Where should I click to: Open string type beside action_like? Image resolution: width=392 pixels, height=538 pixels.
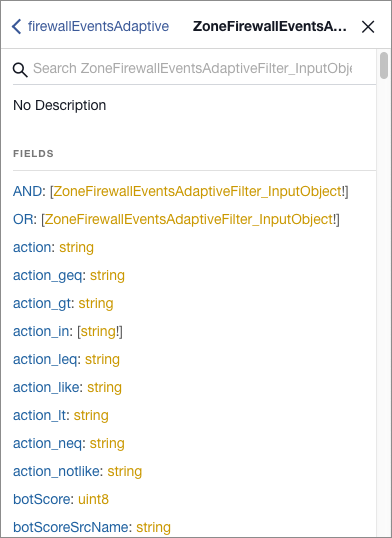[x=104, y=388]
